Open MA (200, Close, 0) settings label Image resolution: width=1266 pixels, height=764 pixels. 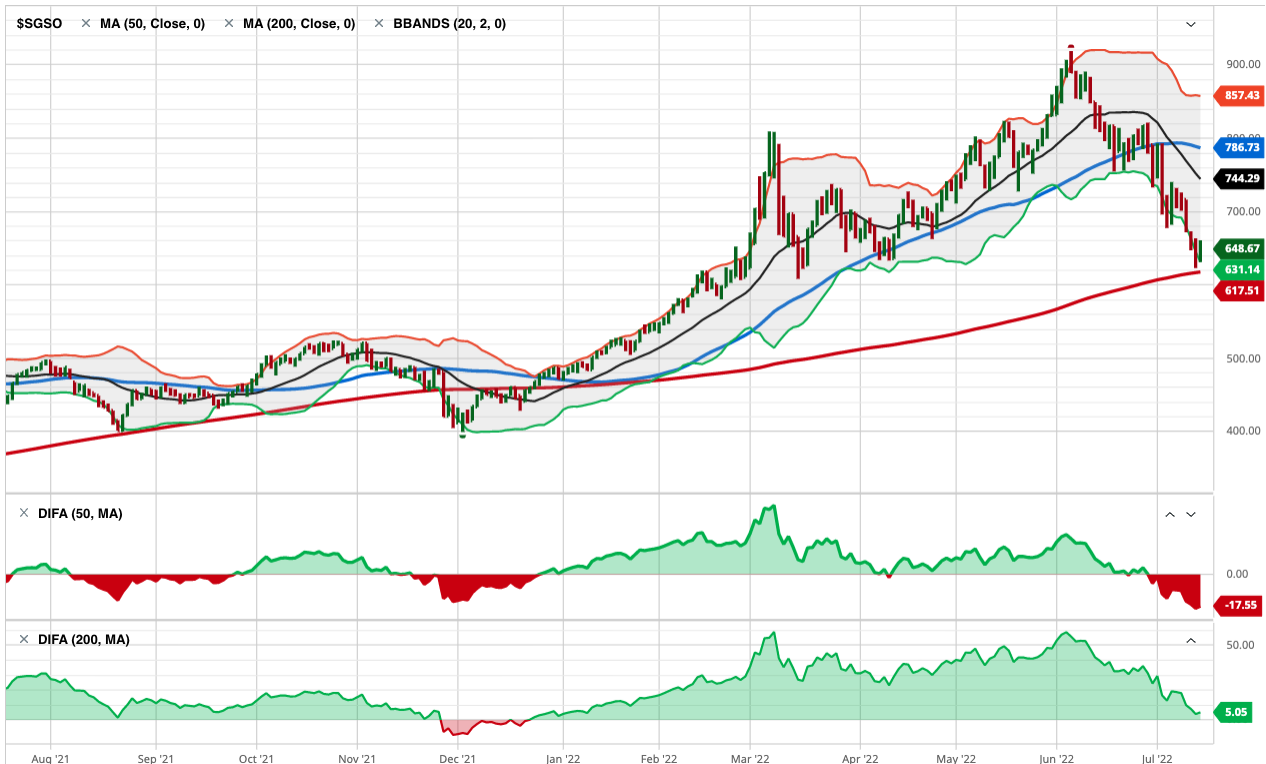coord(299,23)
